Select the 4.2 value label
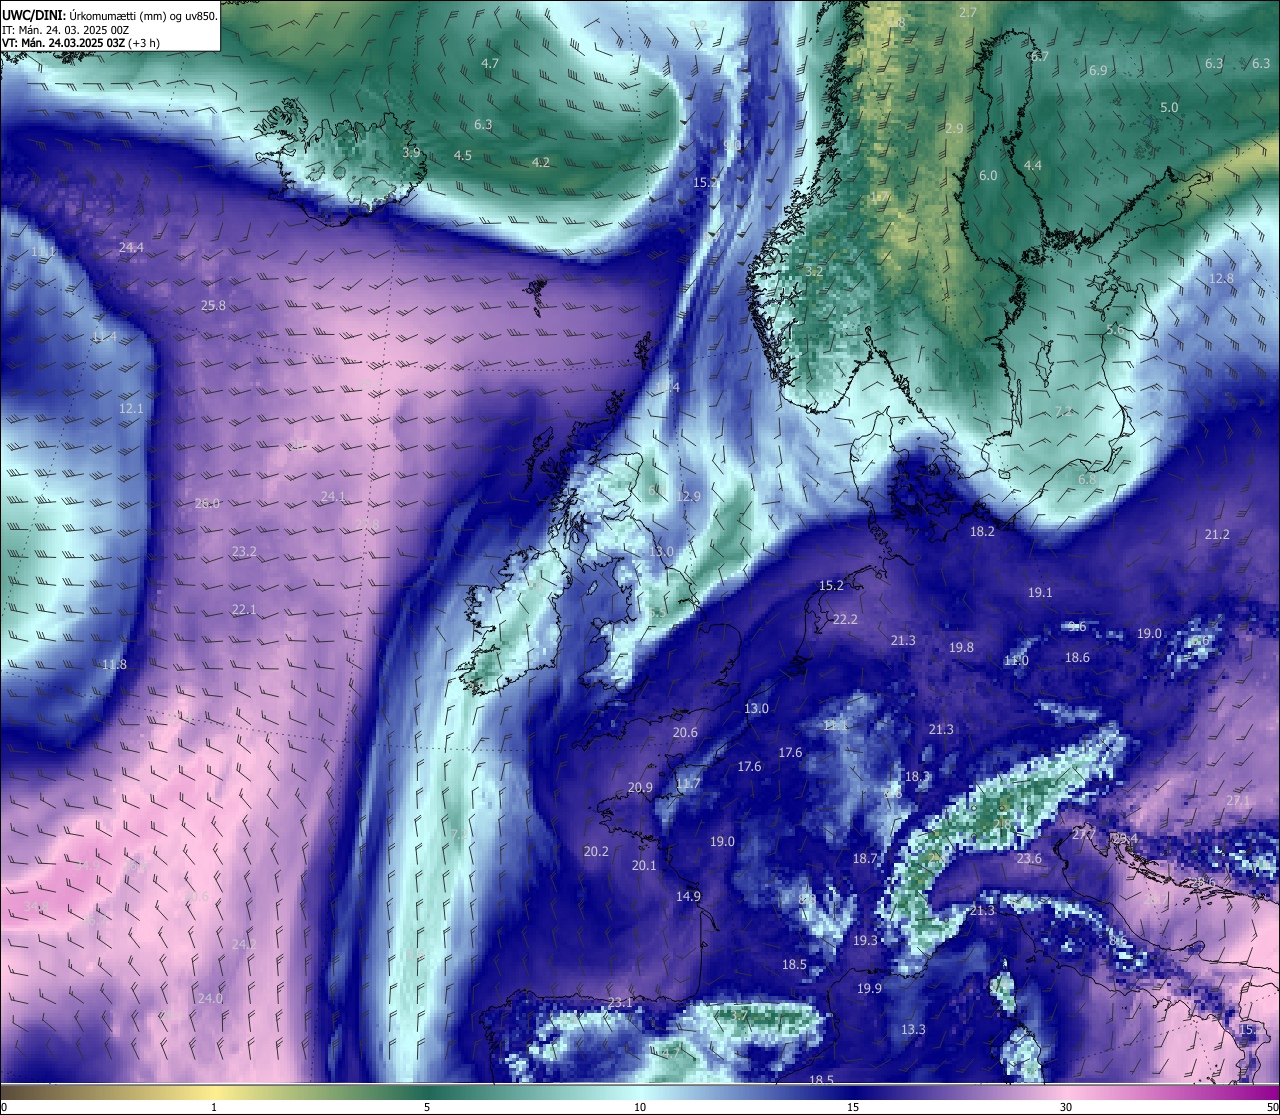This screenshot has height=1115, width=1280. [x=541, y=162]
